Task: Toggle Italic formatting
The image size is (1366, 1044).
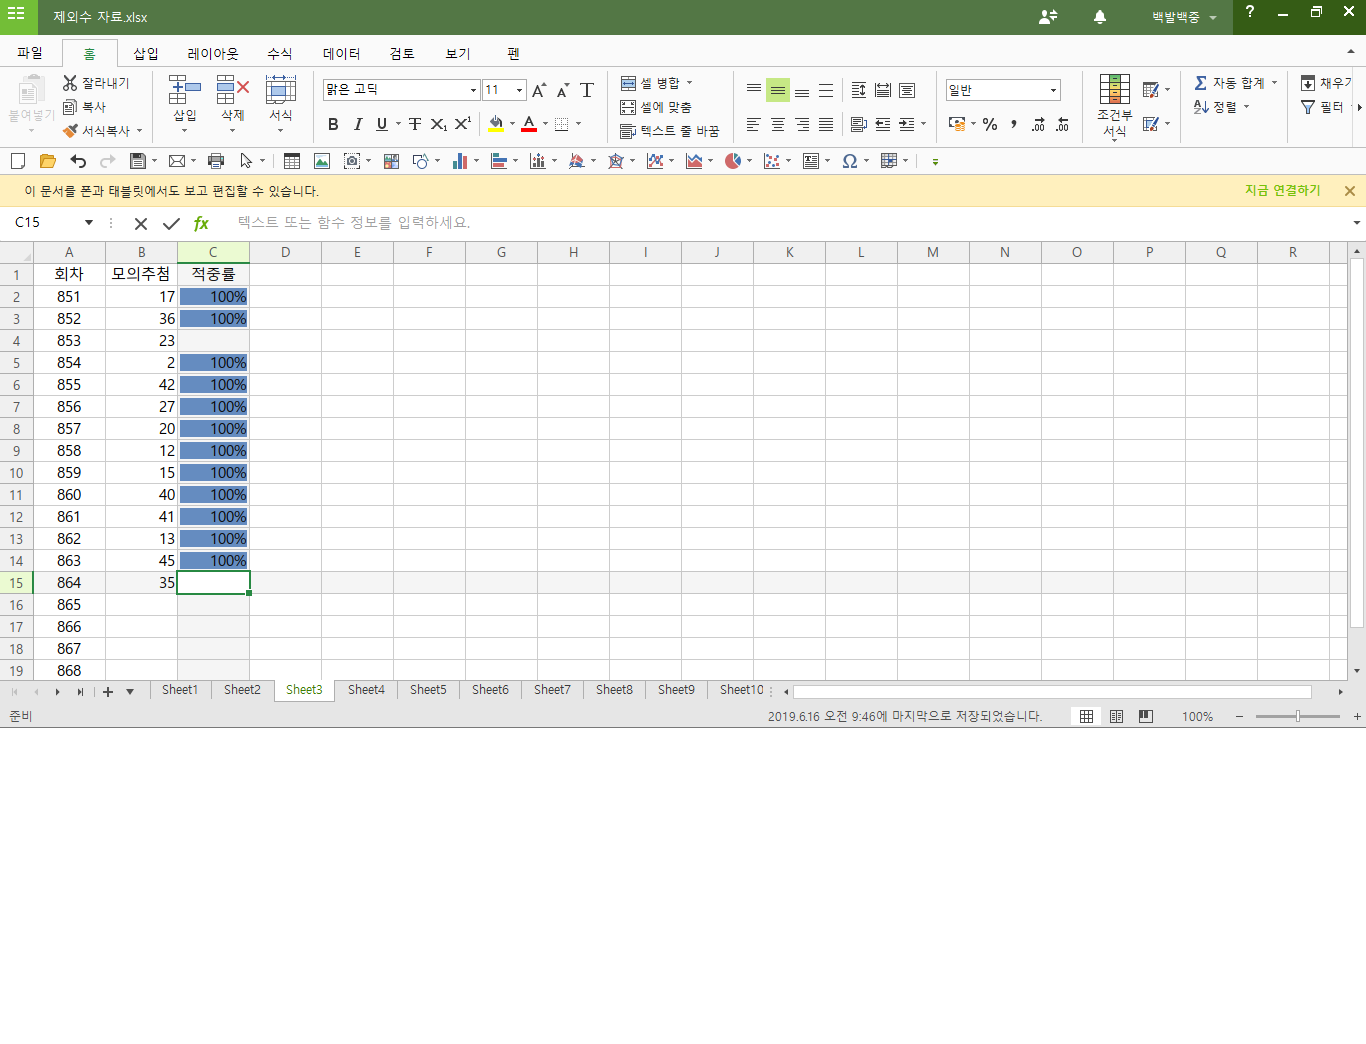Action: click(357, 124)
